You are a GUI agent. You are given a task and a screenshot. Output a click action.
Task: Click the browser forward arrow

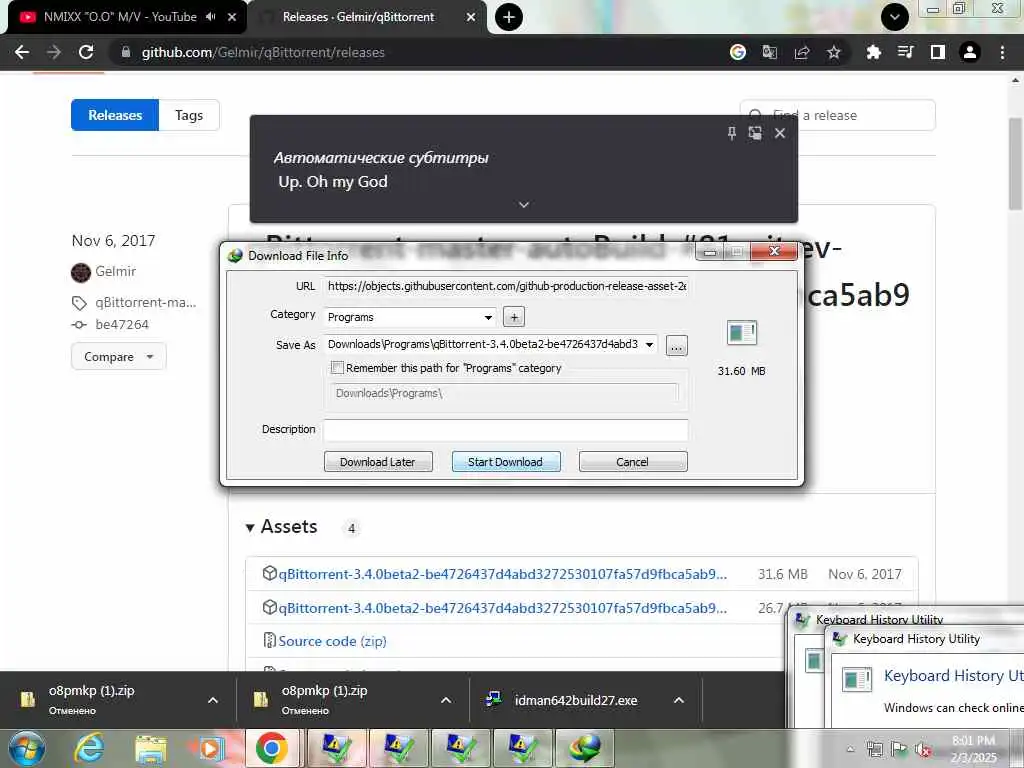[x=54, y=52]
